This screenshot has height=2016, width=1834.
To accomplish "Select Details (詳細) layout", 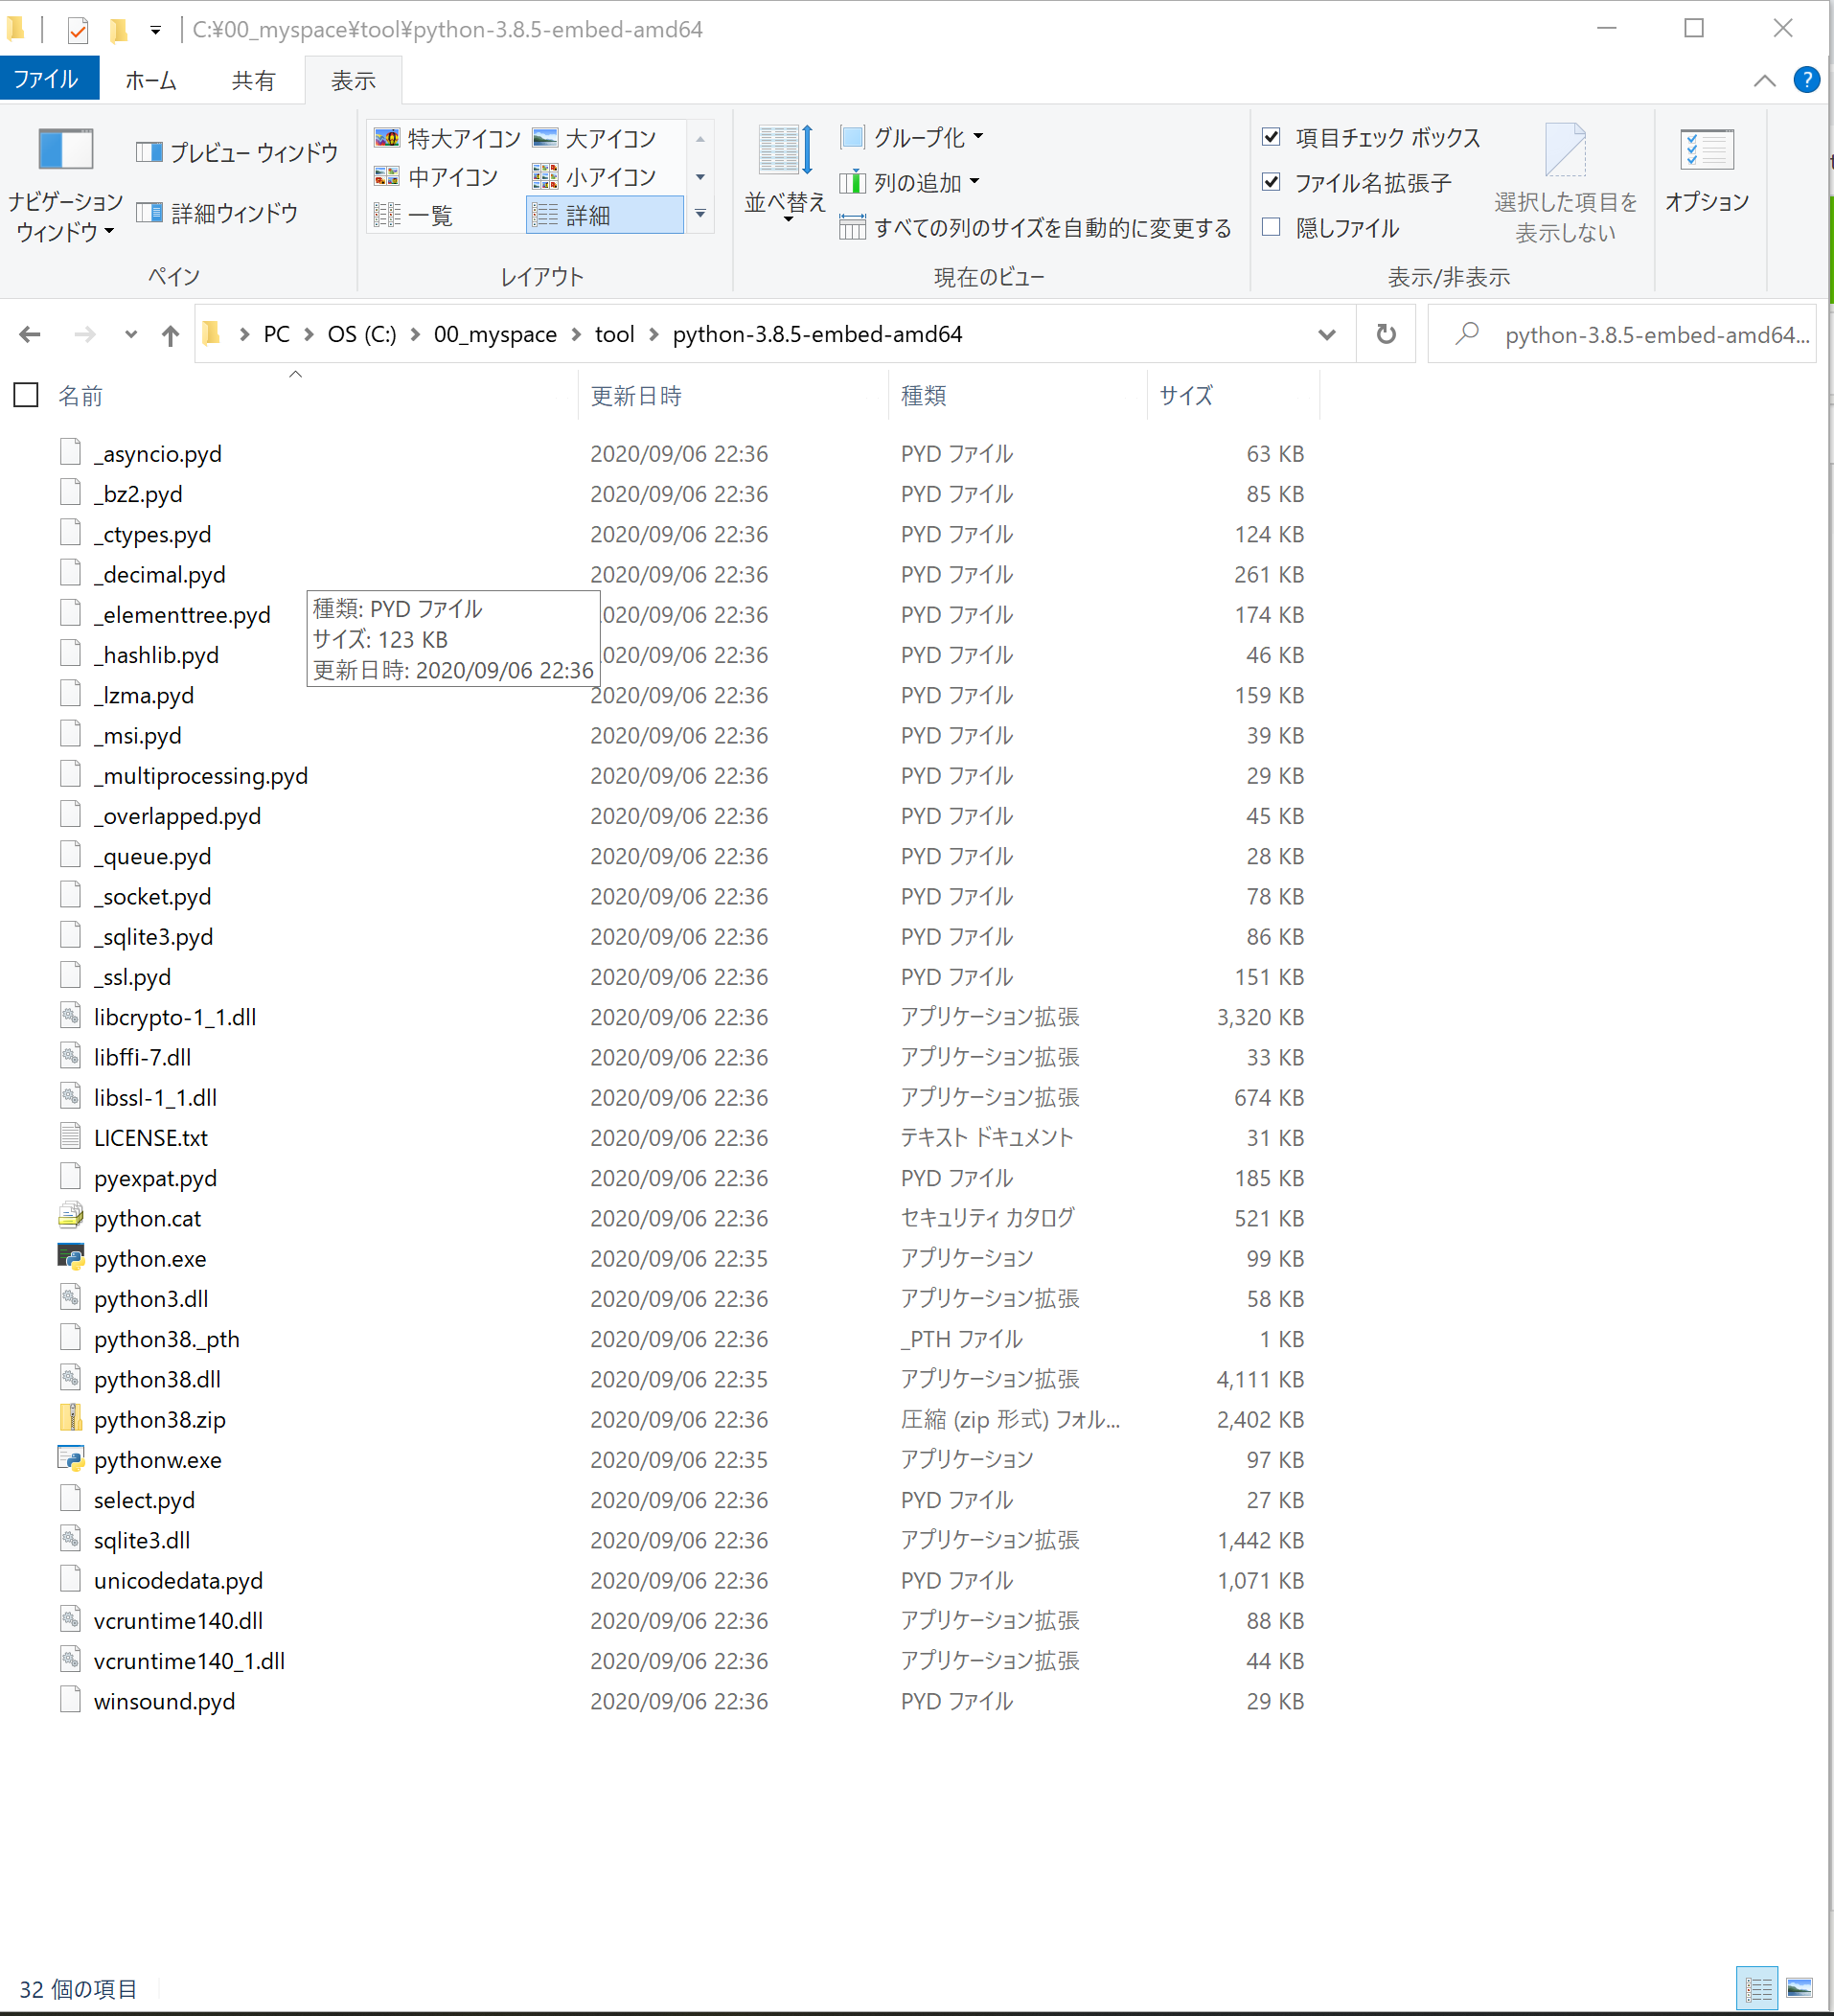I will (604, 215).
